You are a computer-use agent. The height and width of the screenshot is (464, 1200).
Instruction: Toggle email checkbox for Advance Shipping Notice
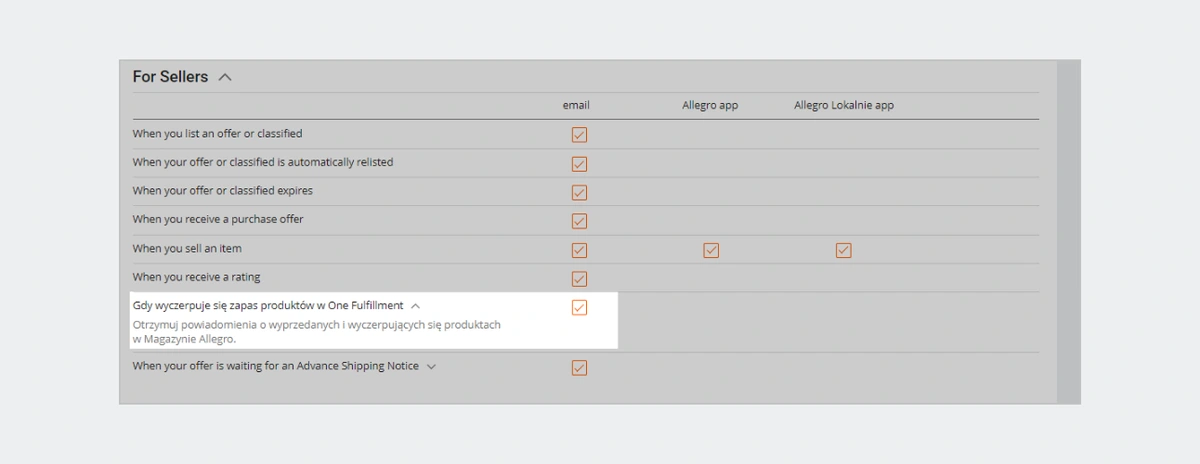(x=579, y=368)
